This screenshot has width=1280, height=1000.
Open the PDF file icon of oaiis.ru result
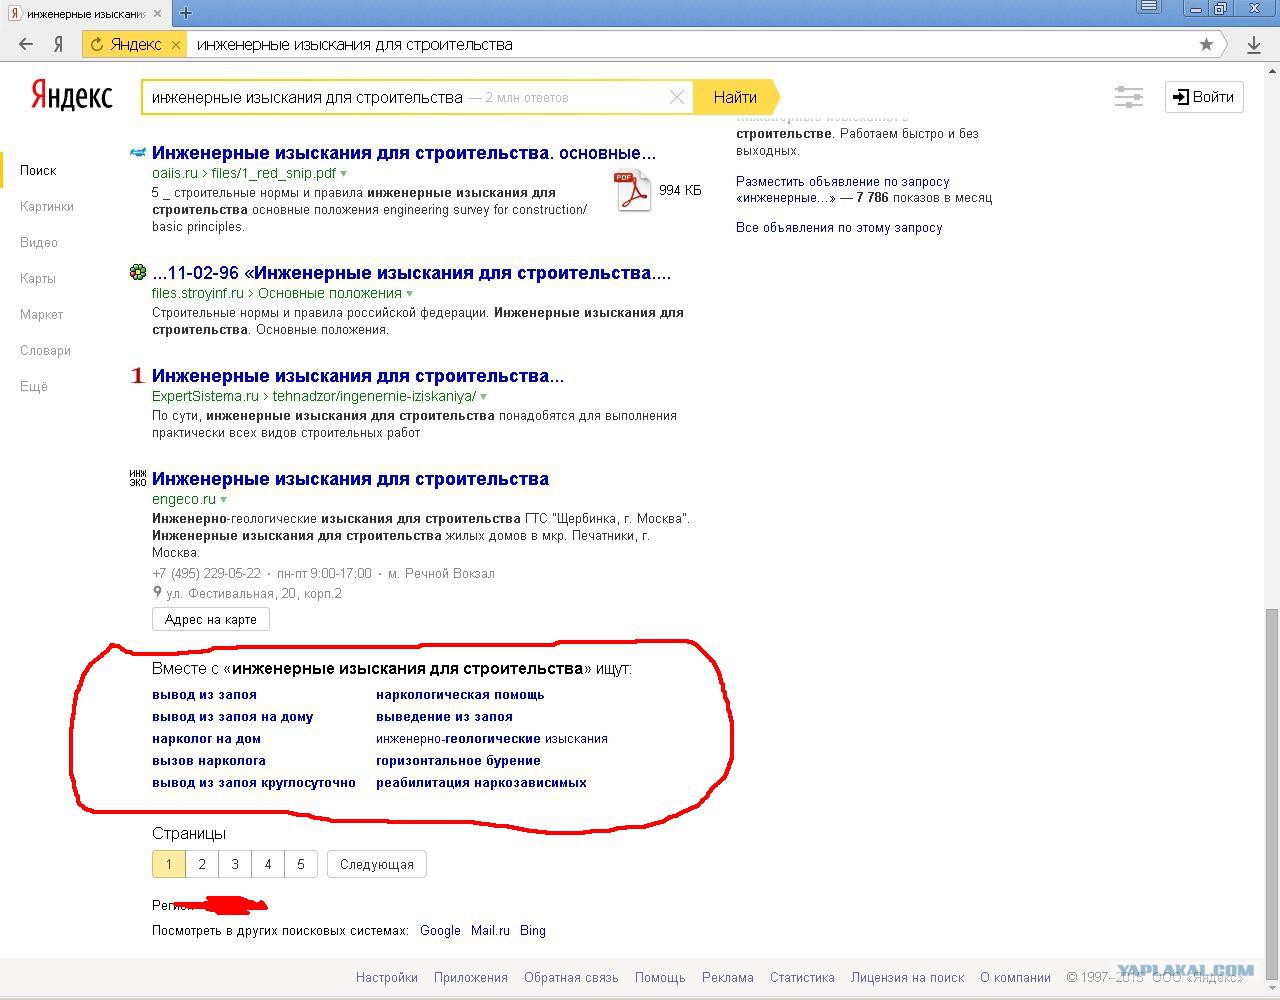(x=632, y=190)
